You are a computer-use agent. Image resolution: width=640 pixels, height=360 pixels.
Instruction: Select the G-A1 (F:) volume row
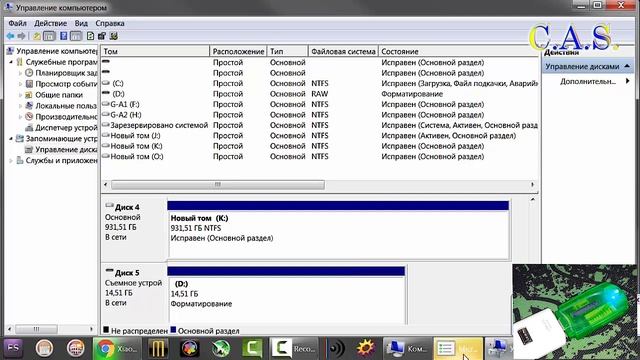[320, 104]
